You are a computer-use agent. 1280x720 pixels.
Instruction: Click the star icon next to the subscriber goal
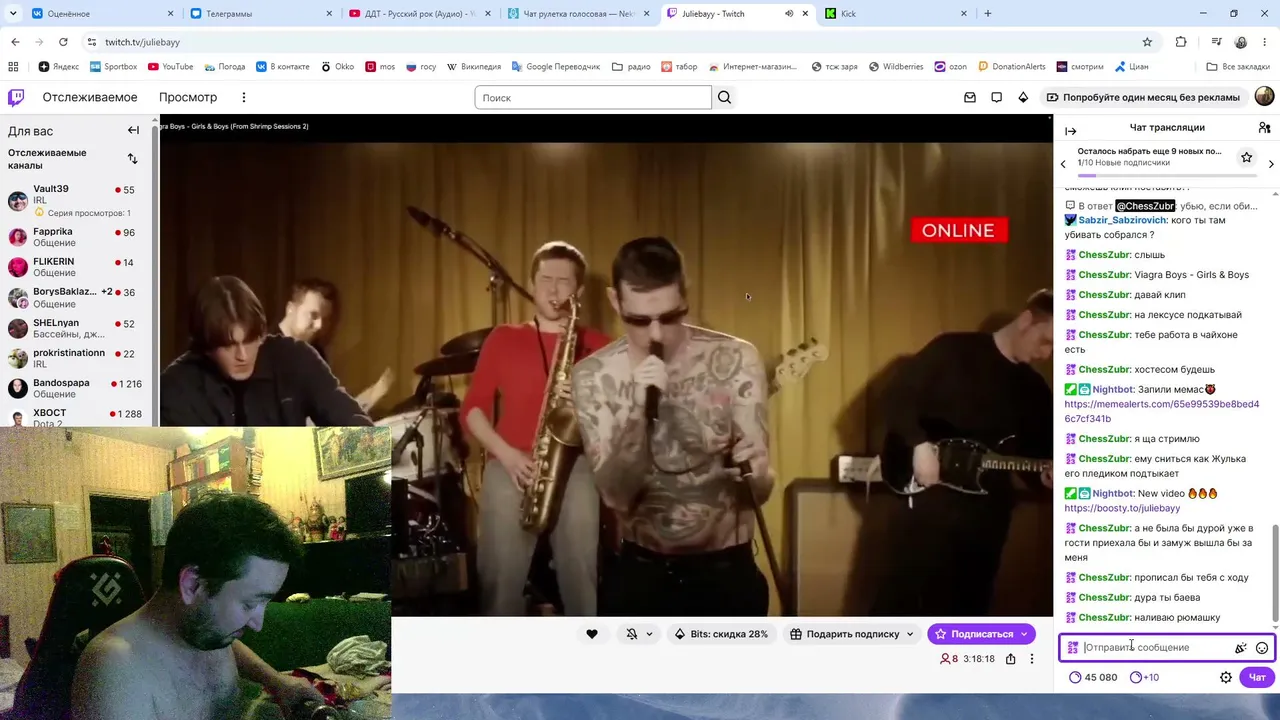[1246, 157]
